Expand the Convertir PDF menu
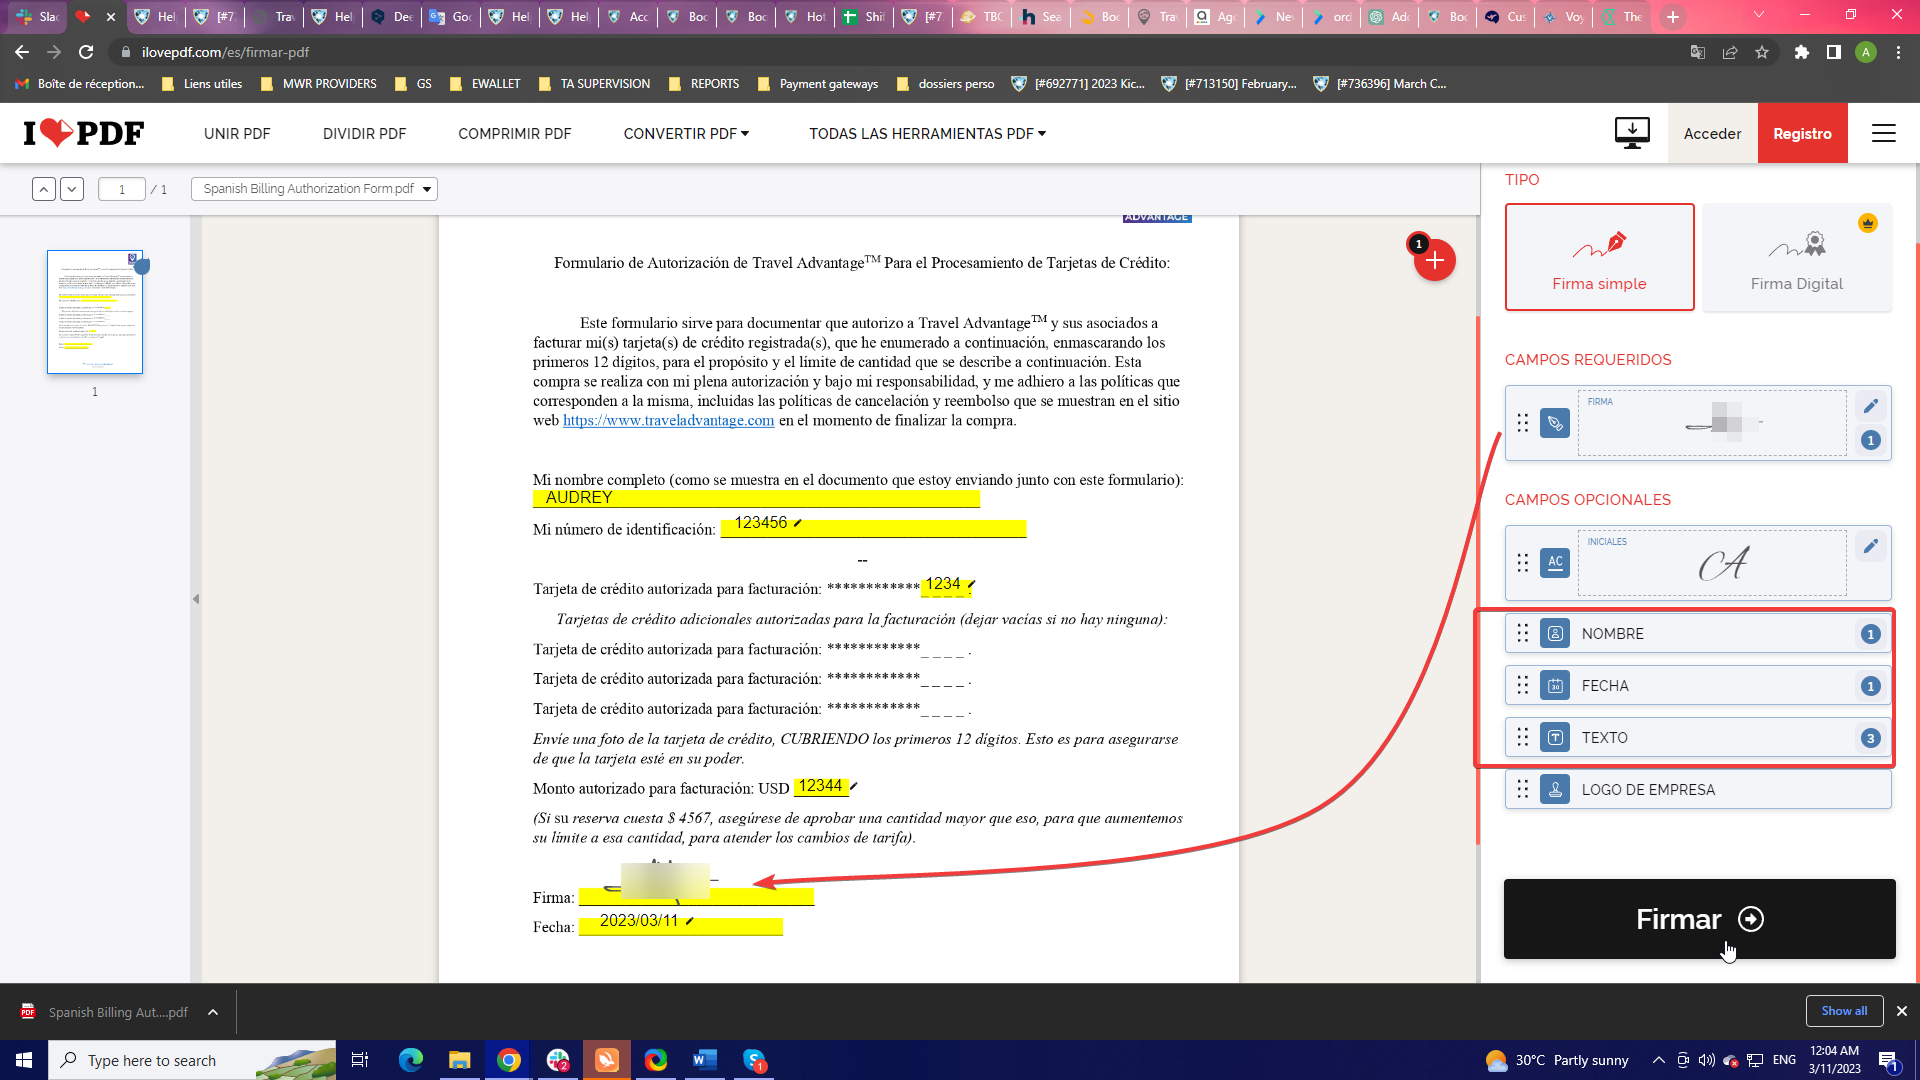 686,133
